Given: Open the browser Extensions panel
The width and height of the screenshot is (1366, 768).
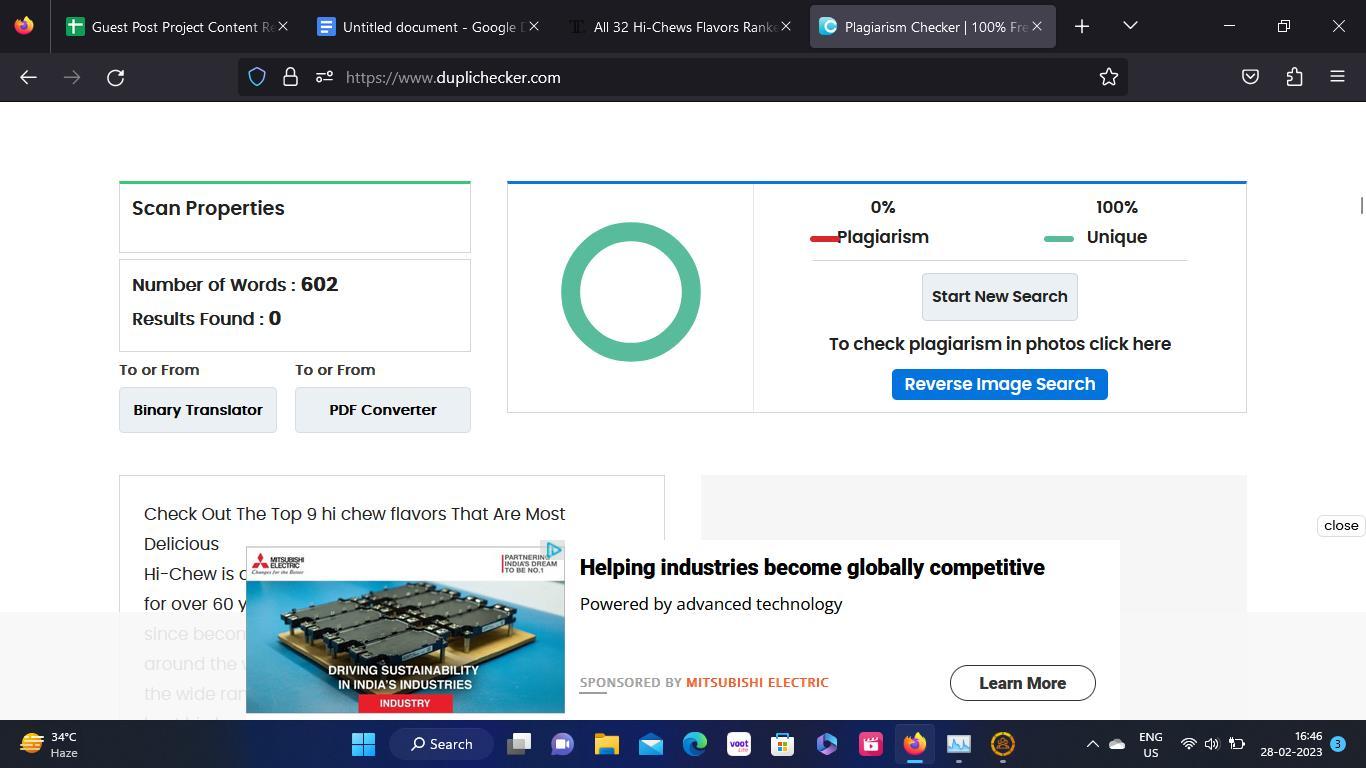Looking at the screenshot, I should 1294,77.
